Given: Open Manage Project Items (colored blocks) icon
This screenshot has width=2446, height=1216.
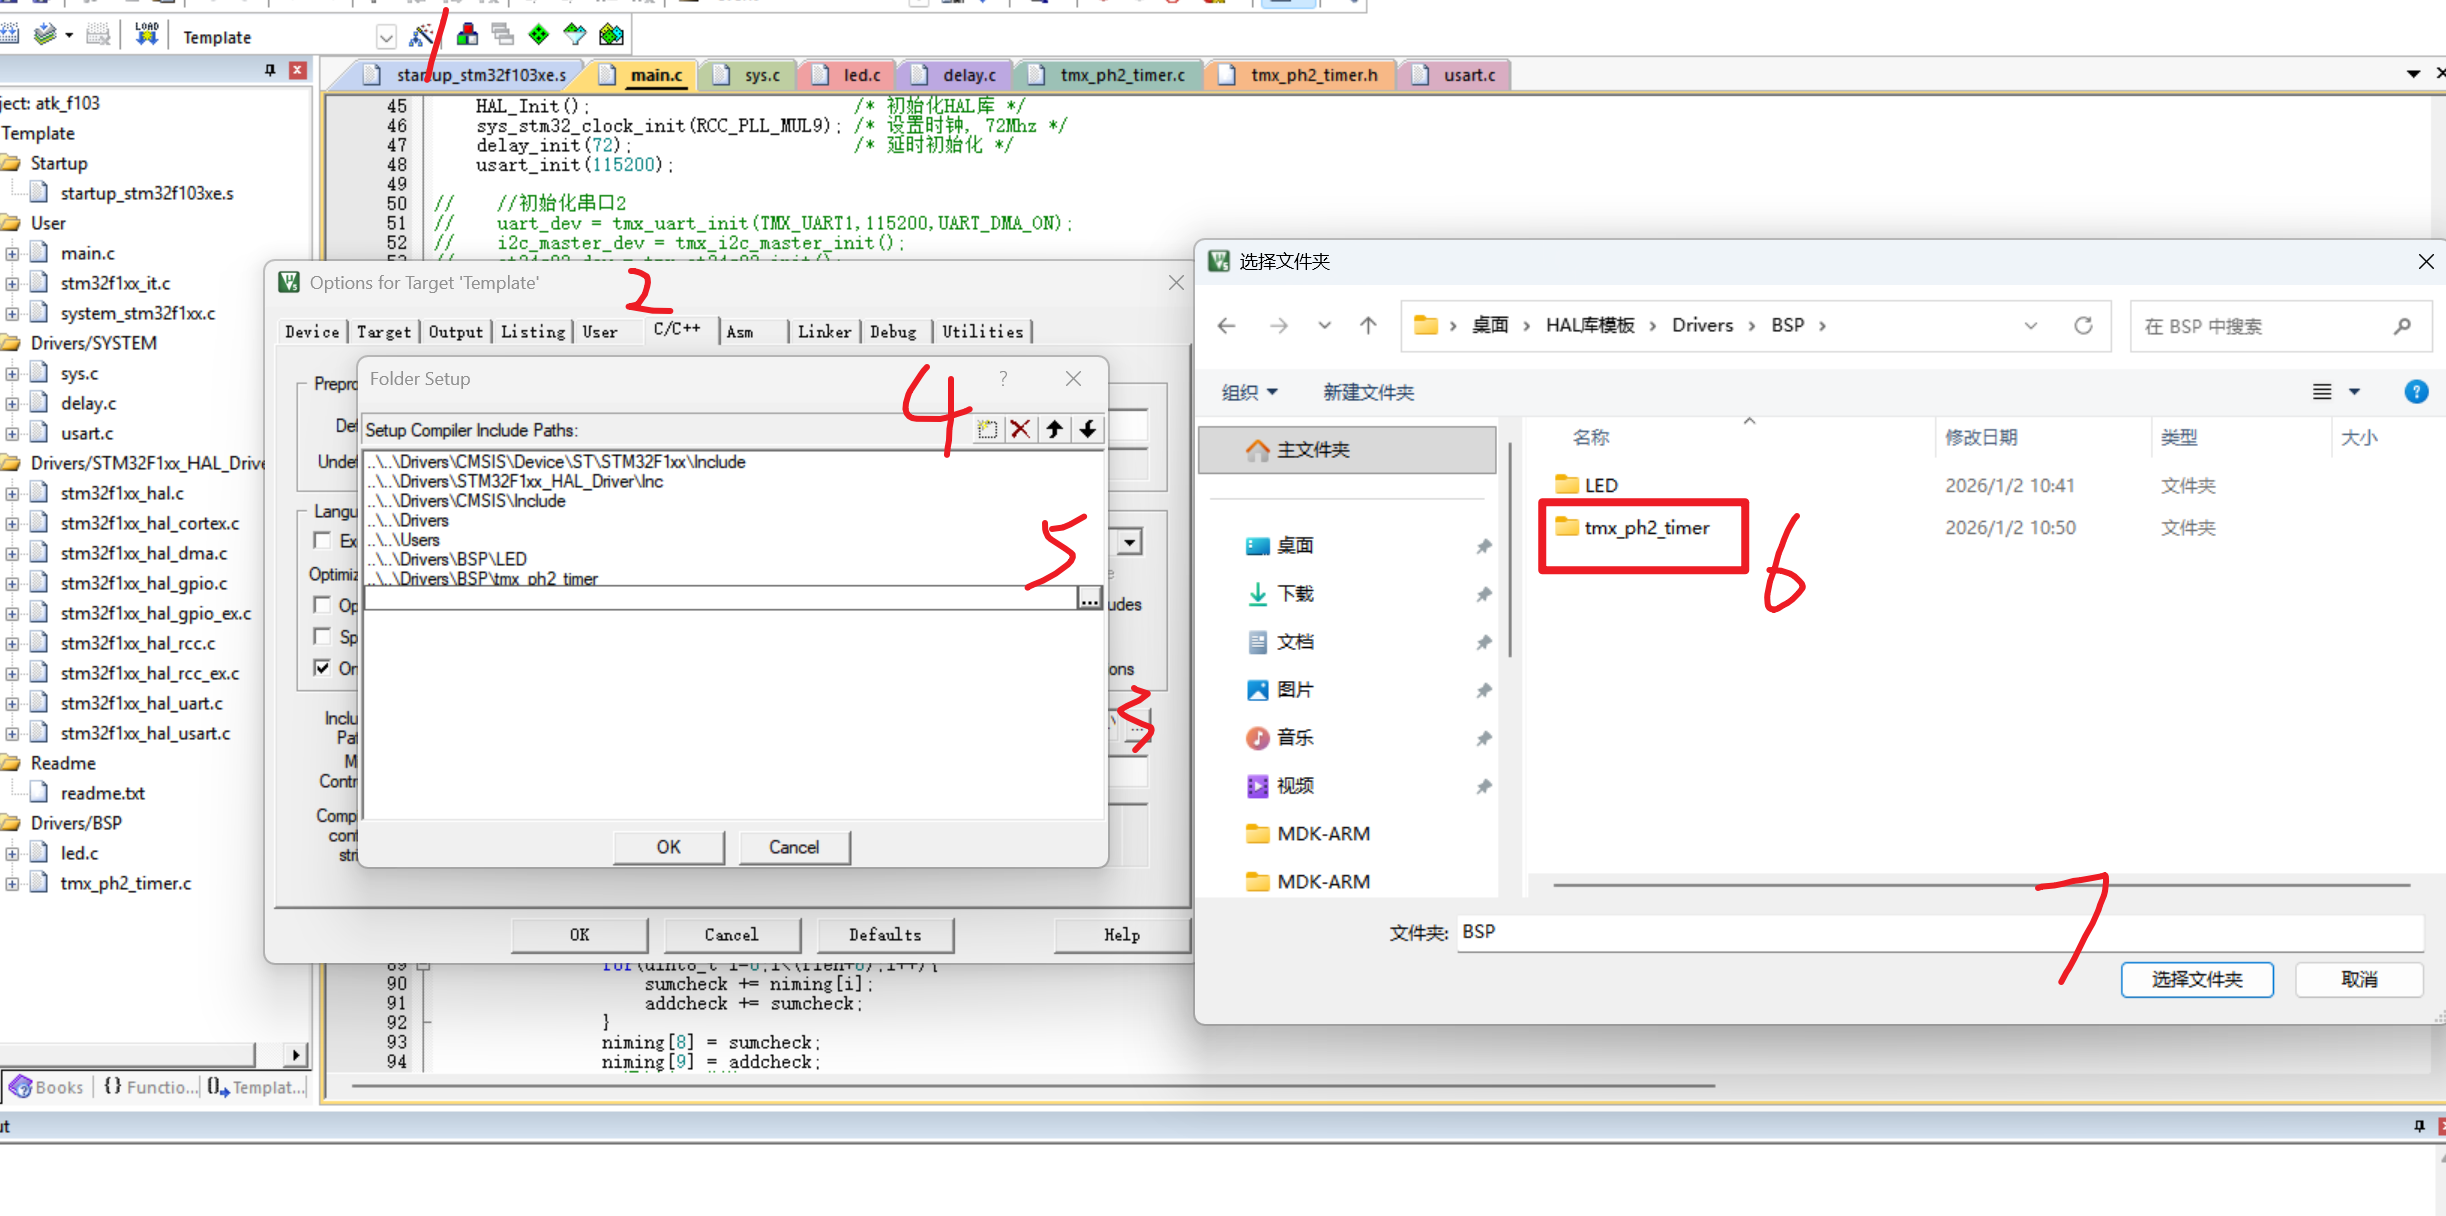Looking at the screenshot, I should [x=467, y=36].
